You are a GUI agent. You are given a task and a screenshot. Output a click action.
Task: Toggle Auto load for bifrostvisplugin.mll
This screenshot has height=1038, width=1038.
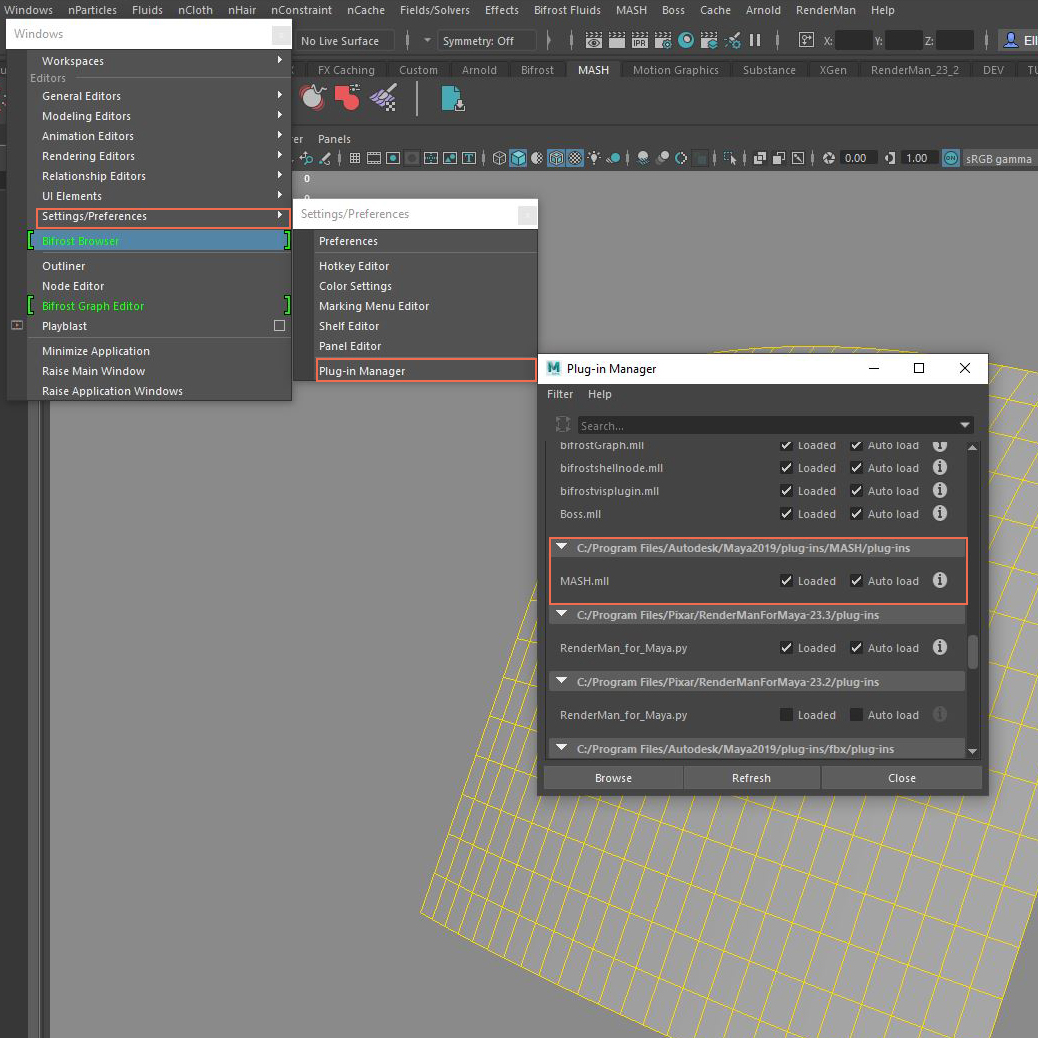tap(856, 491)
